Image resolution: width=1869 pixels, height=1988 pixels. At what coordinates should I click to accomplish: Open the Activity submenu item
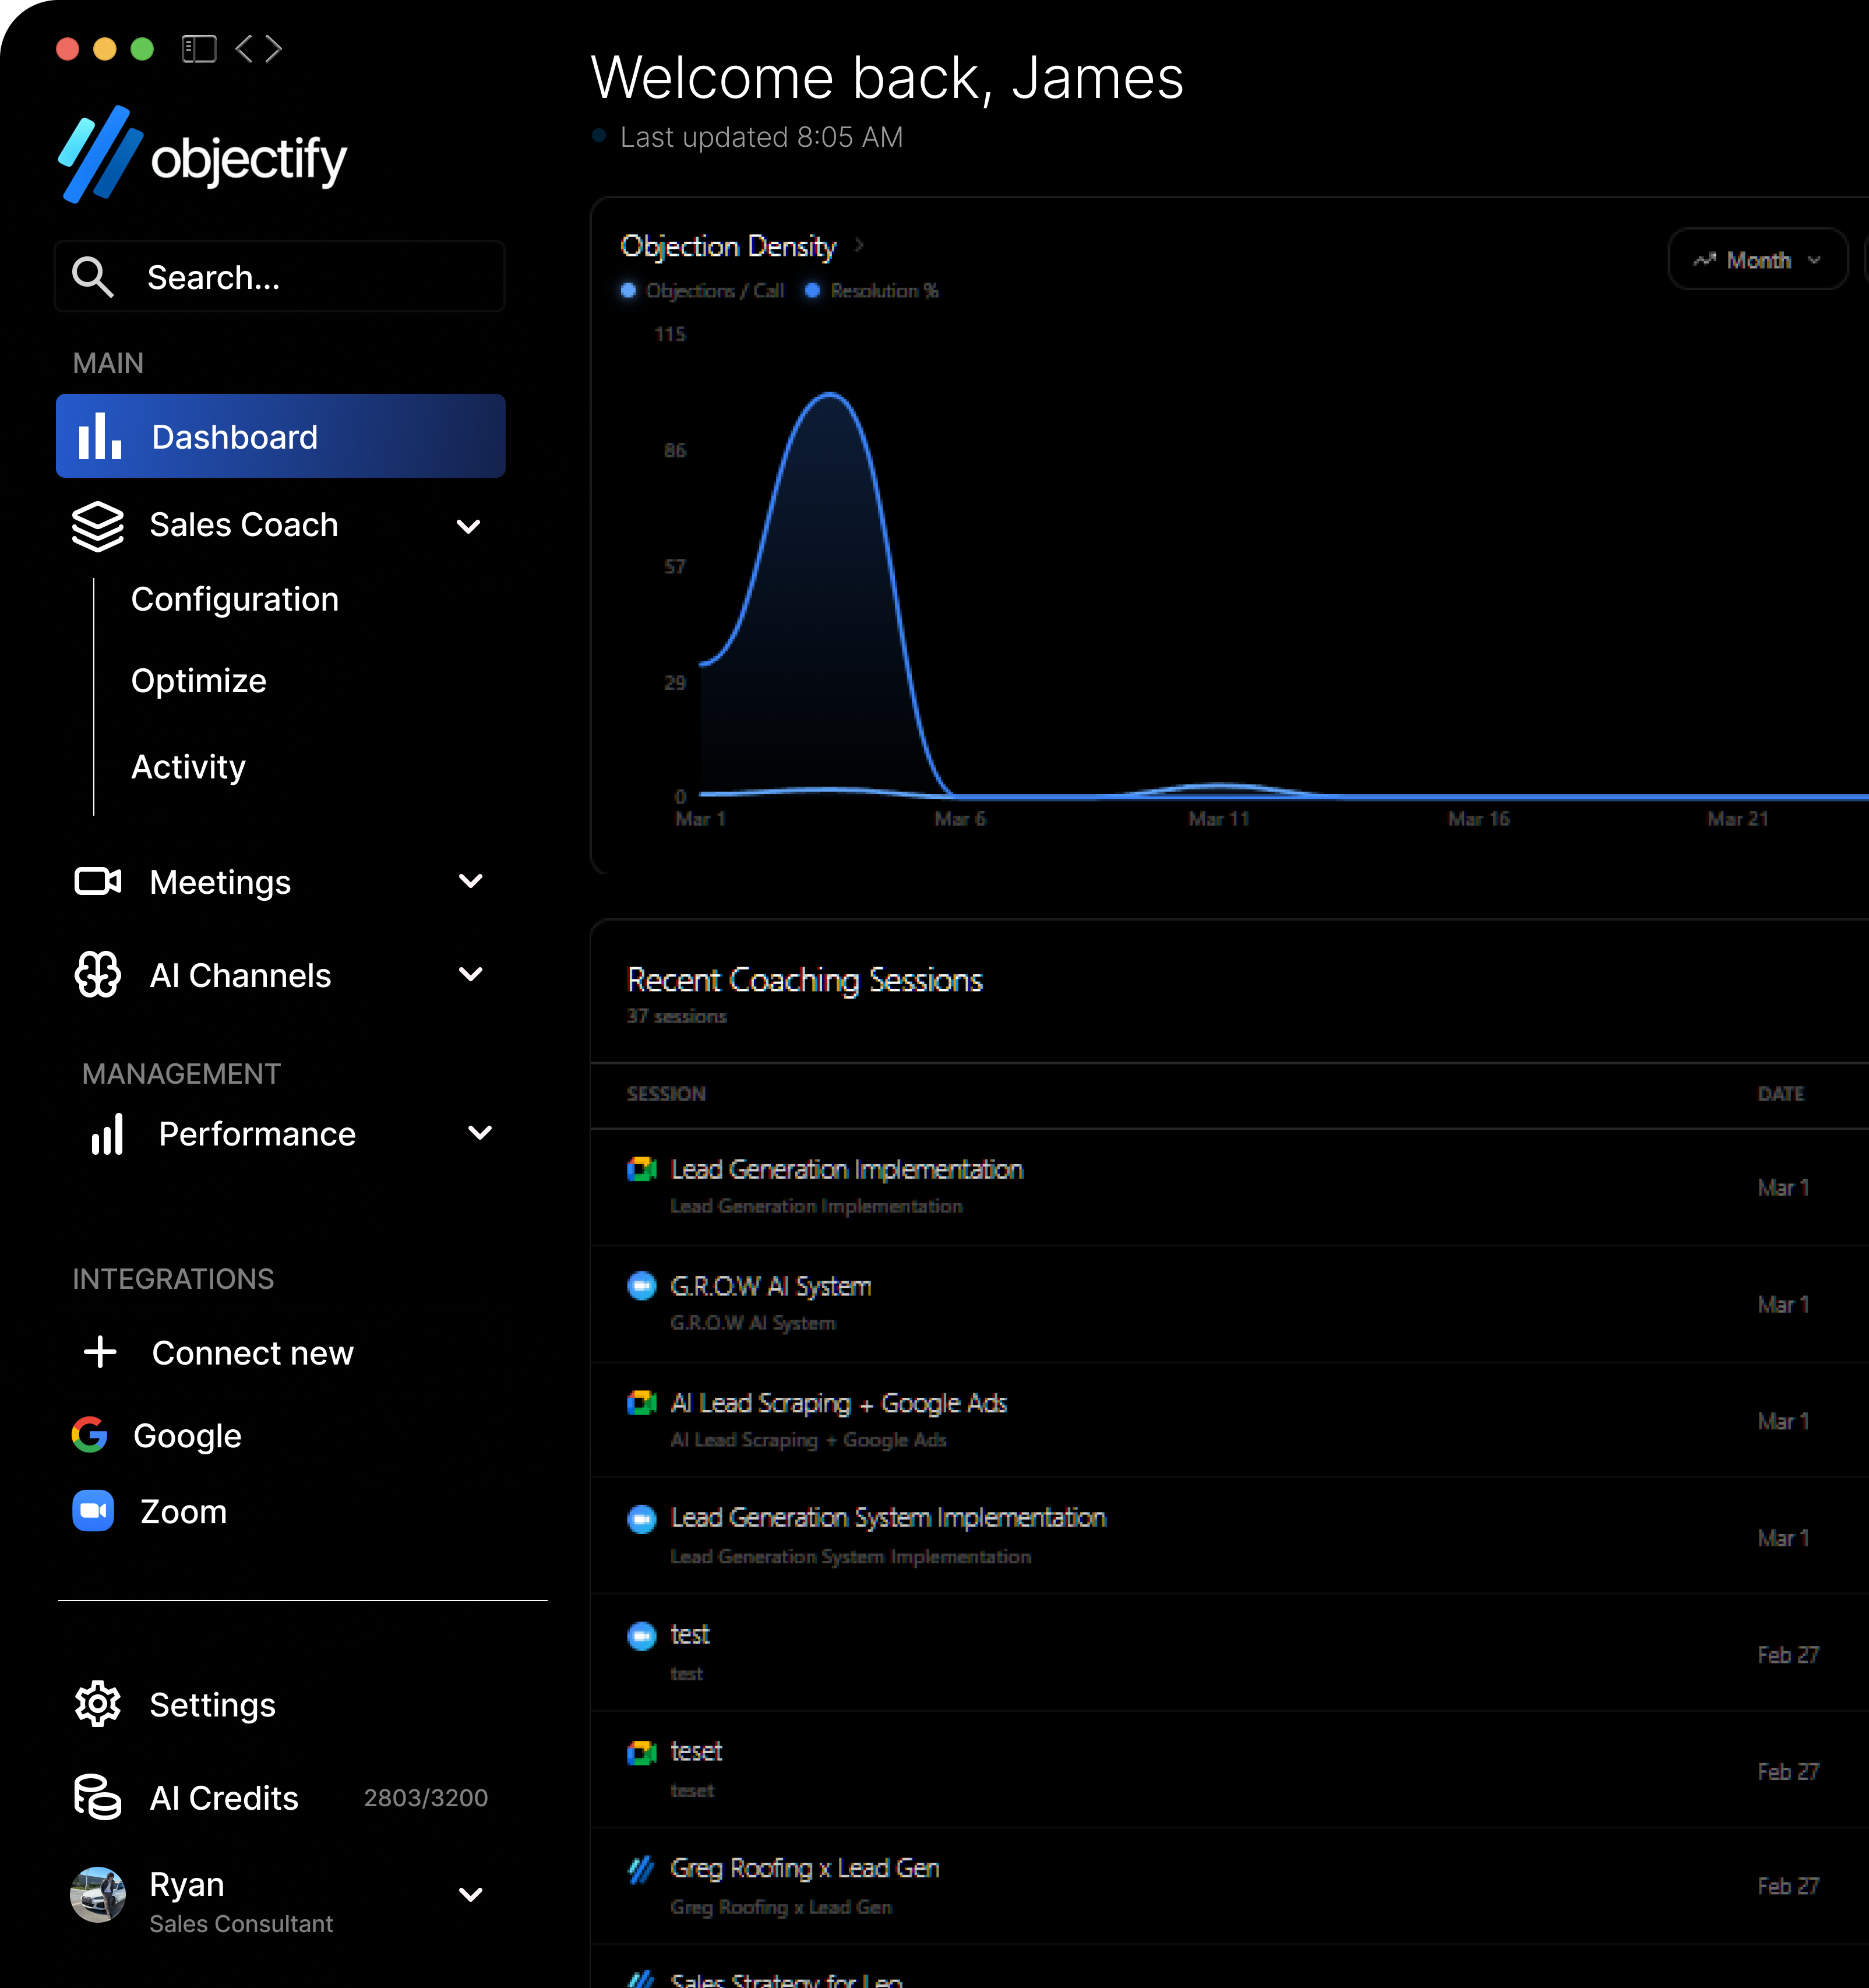point(188,767)
